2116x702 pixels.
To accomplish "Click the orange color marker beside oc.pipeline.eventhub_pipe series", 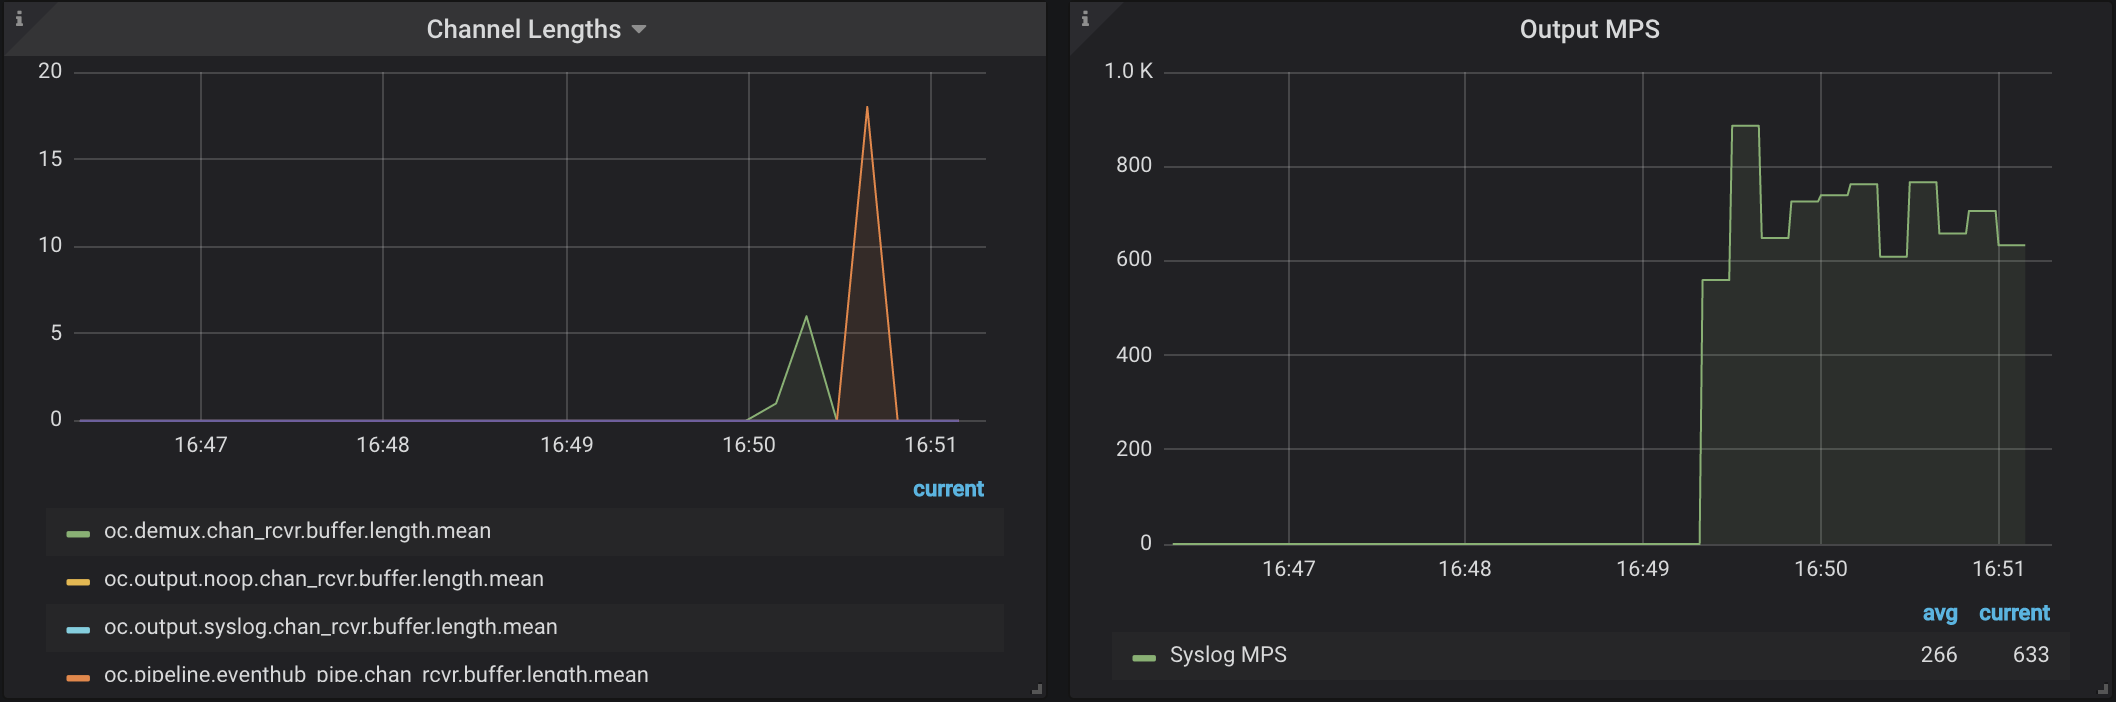I will point(78,677).
